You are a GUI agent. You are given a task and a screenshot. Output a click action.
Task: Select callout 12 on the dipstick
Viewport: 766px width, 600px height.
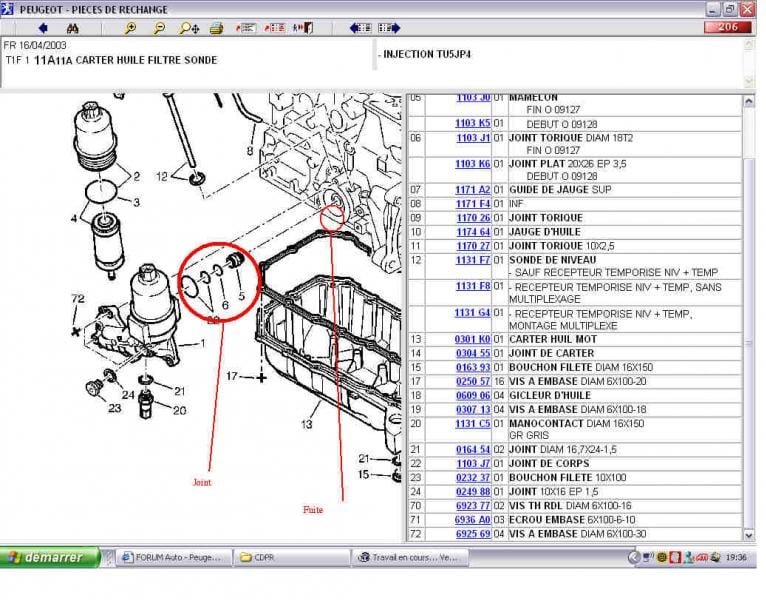click(x=162, y=176)
